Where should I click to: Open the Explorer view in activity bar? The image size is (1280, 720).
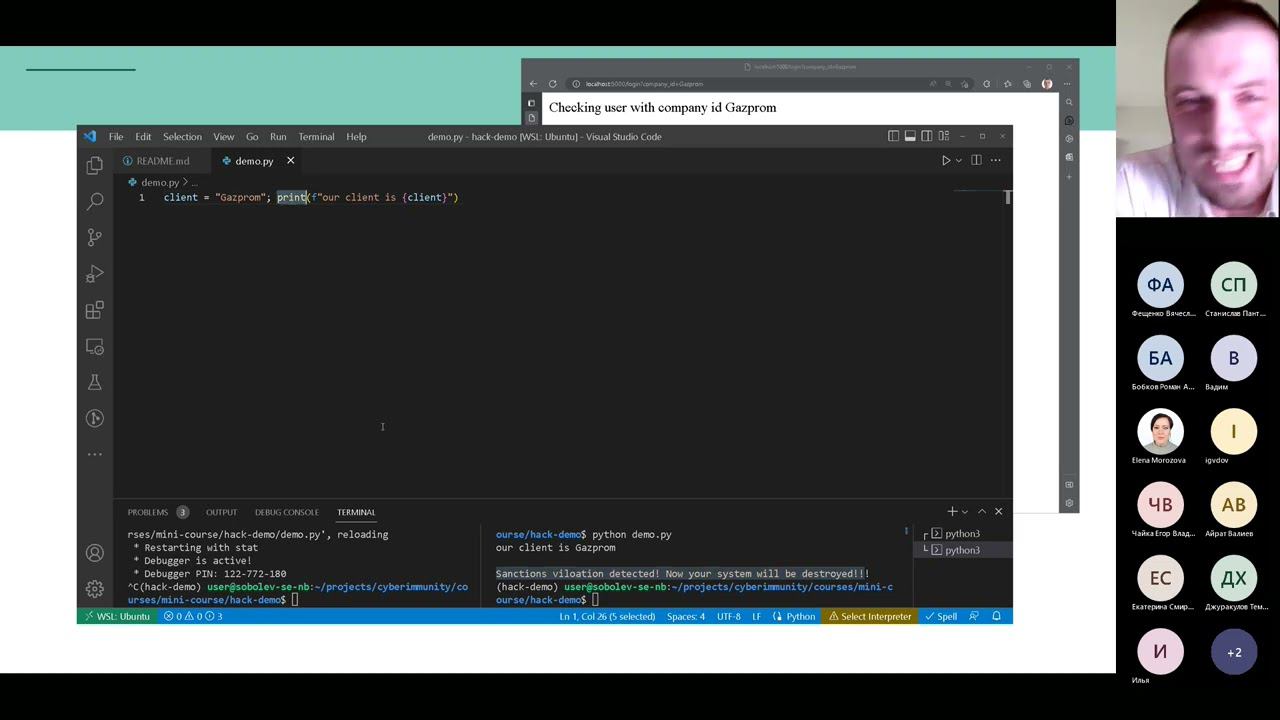point(95,165)
